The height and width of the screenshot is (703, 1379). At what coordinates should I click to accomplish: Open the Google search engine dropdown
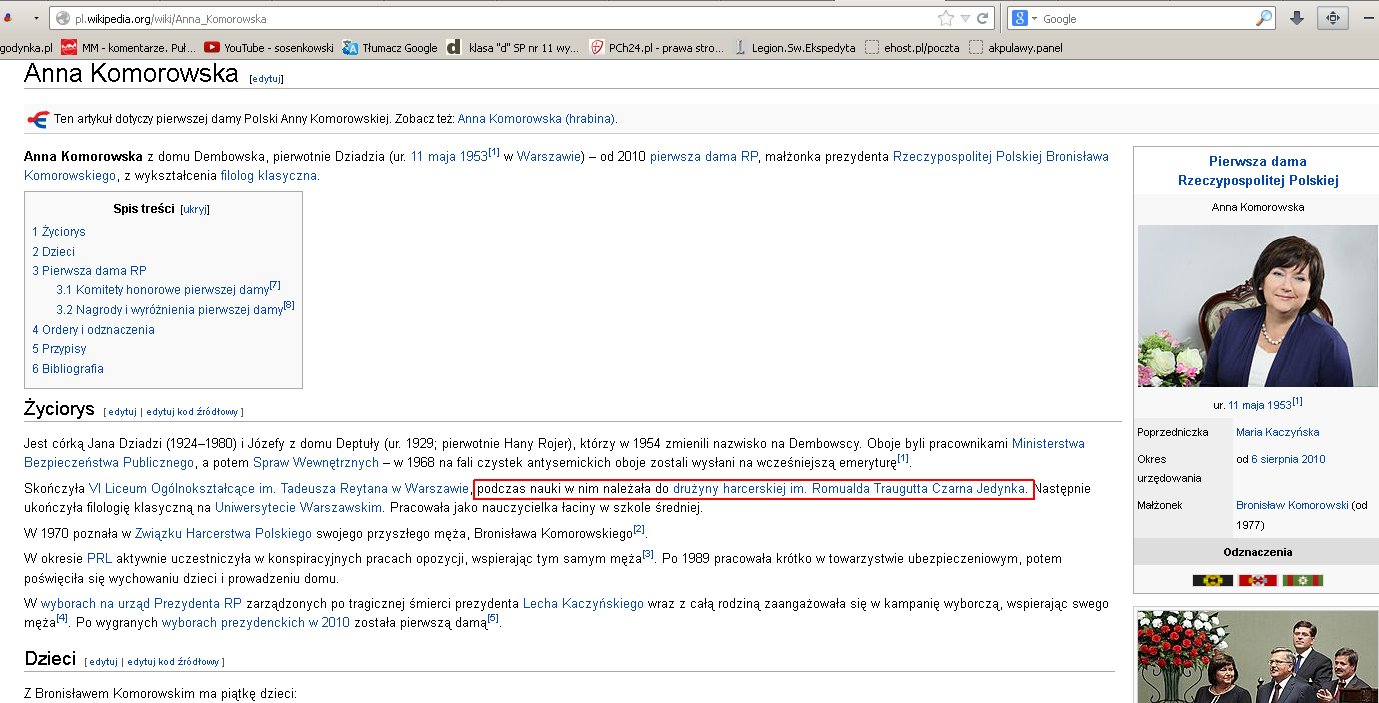pyautogui.click(x=1027, y=18)
